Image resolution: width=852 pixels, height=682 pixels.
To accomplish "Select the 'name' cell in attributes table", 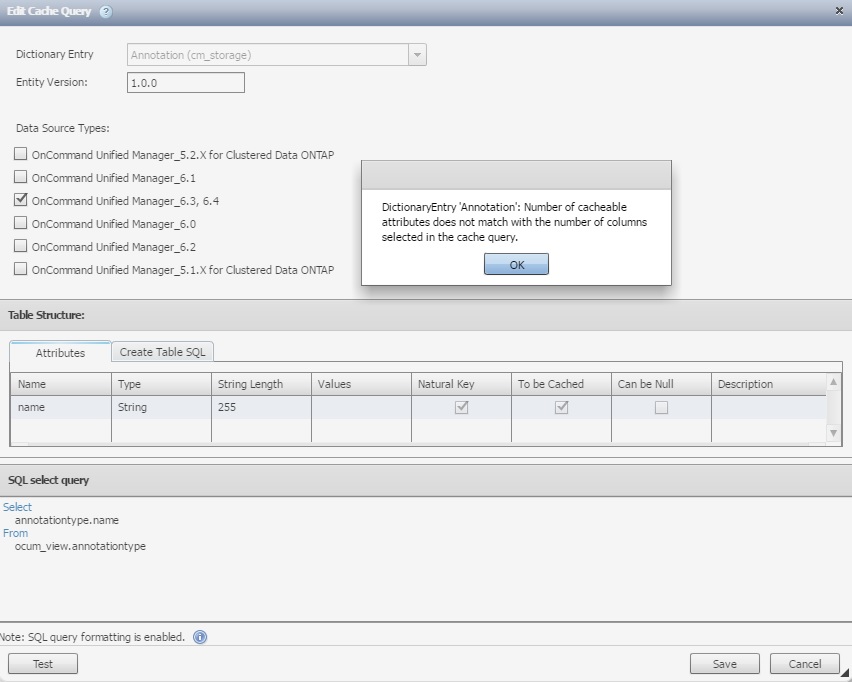I will point(61,407).
